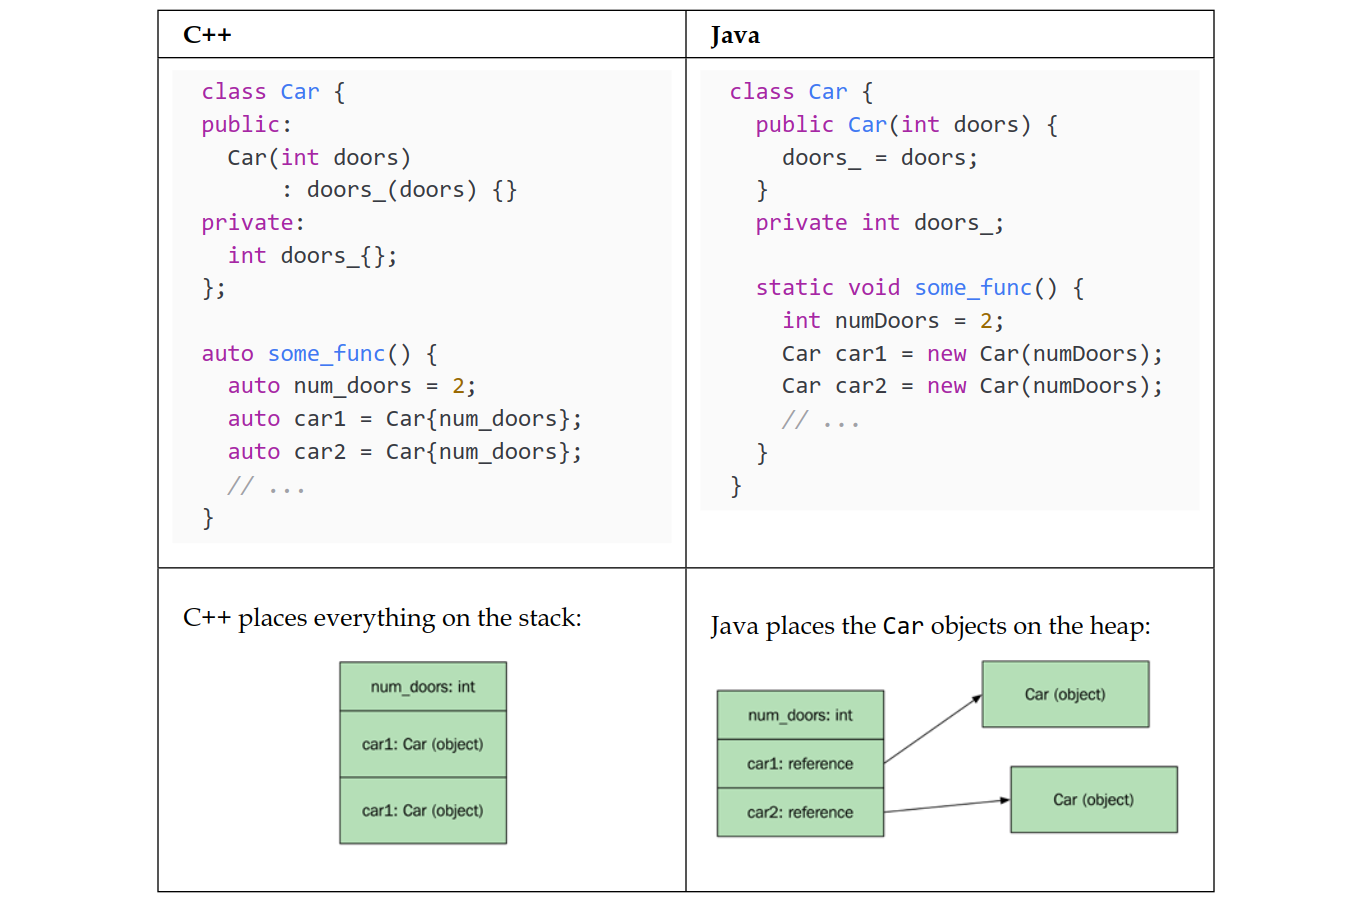Select the "auto num_doors = 2;" line
Screen dimensions: 1372x898
click(351, 386)
